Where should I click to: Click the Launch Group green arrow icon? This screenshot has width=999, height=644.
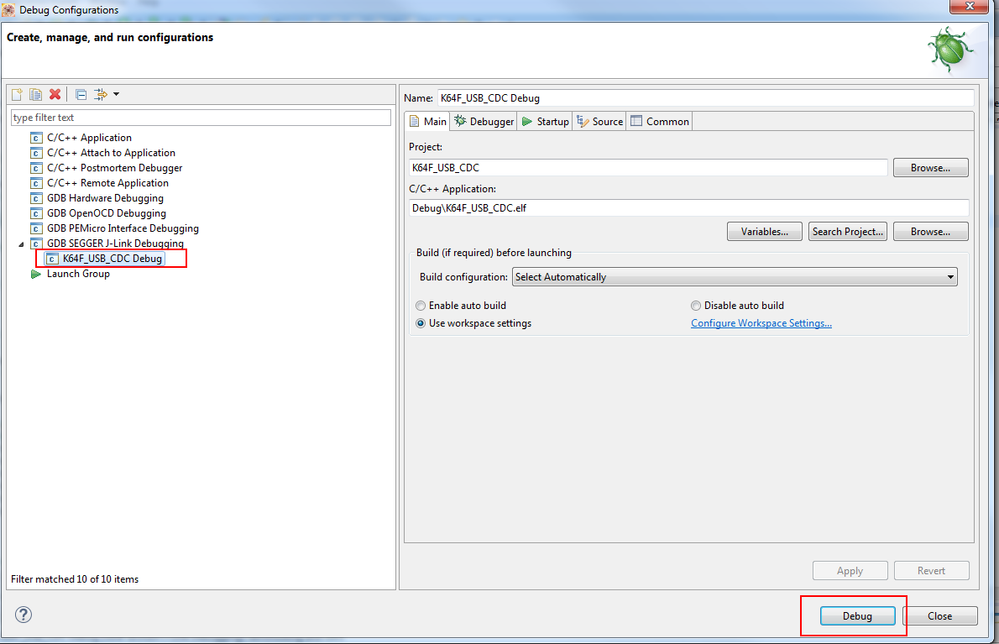36,274
